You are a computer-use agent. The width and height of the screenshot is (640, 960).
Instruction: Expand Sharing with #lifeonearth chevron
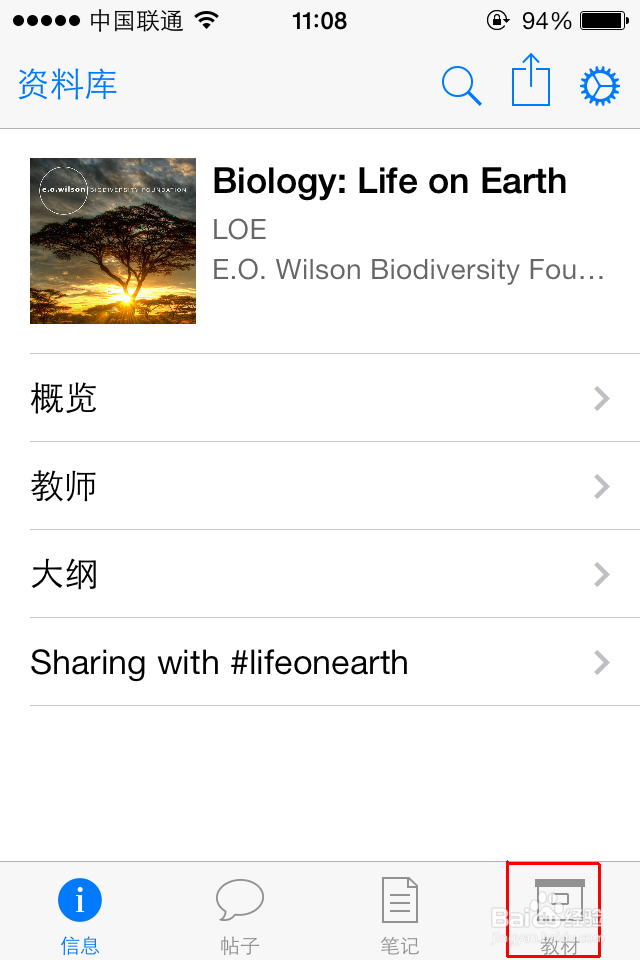point(601,663)
